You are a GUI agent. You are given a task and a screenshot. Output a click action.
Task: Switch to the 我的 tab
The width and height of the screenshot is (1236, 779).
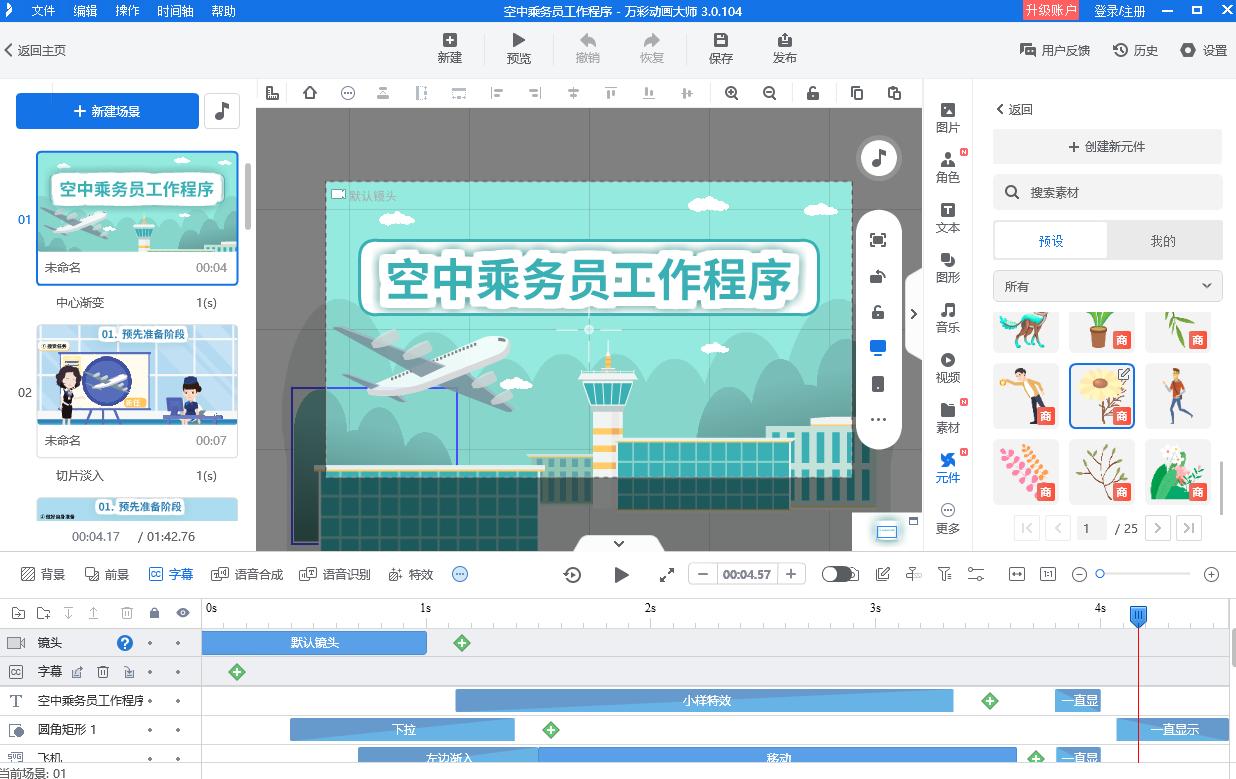[1164, 240]
